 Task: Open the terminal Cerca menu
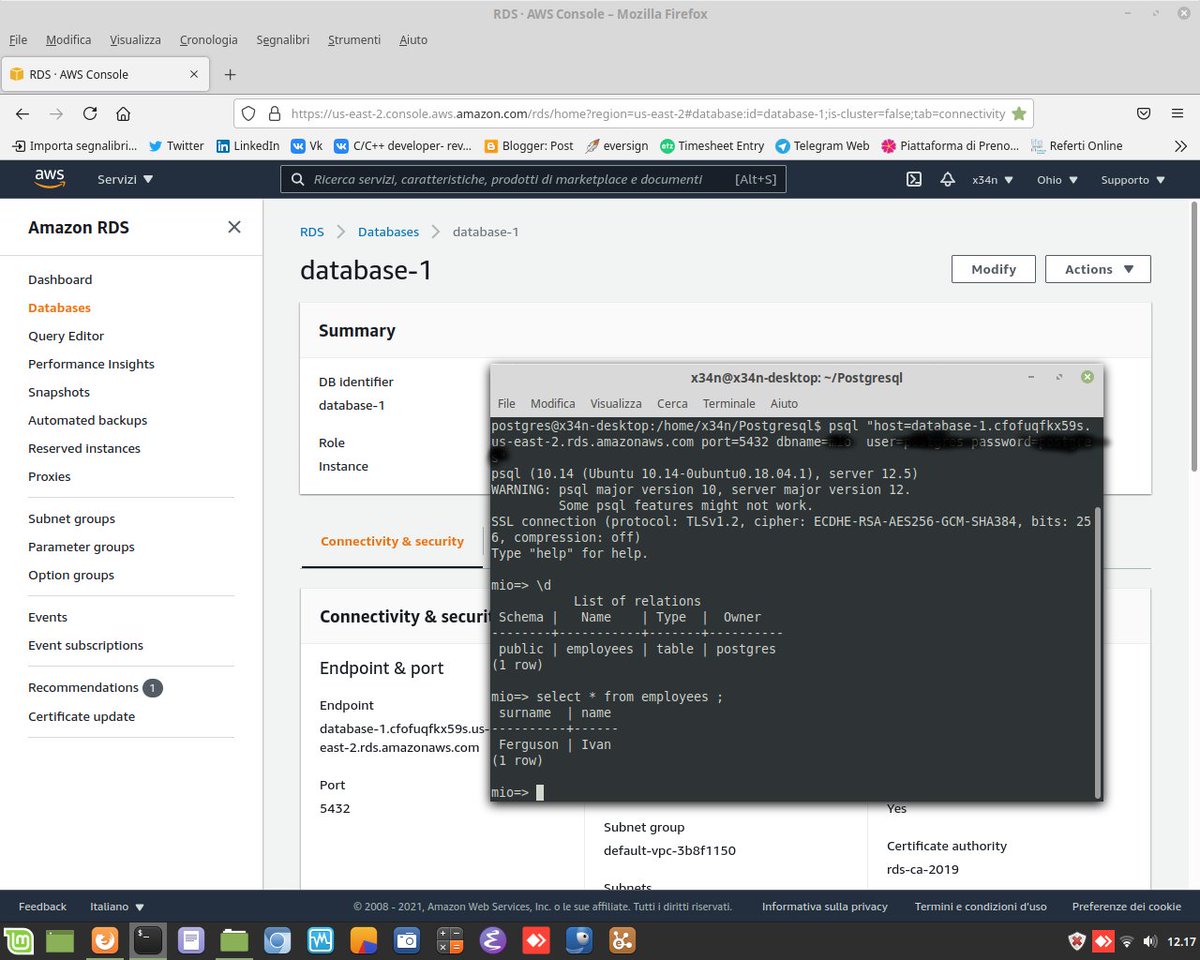[672, 403]
